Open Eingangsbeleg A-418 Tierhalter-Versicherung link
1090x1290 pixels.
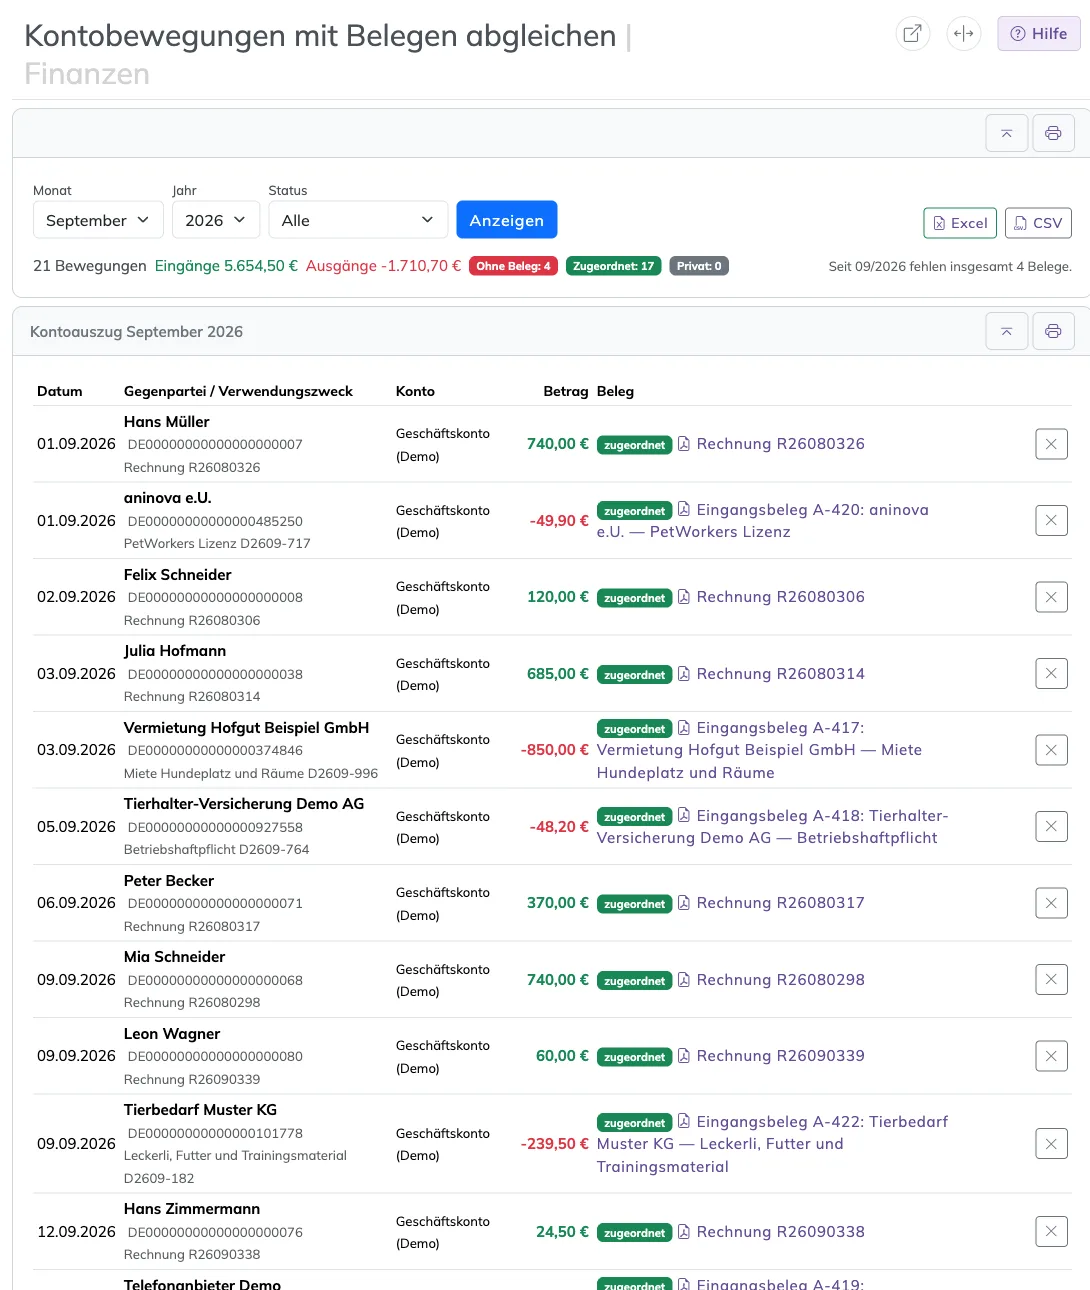pyautogui.click(x=772, y=827)
